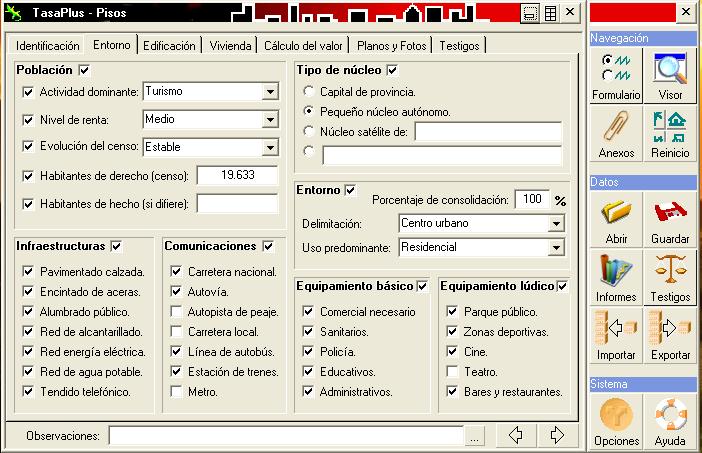Check Carretera local checkbox
702x453 pixels.
point(176,331)
